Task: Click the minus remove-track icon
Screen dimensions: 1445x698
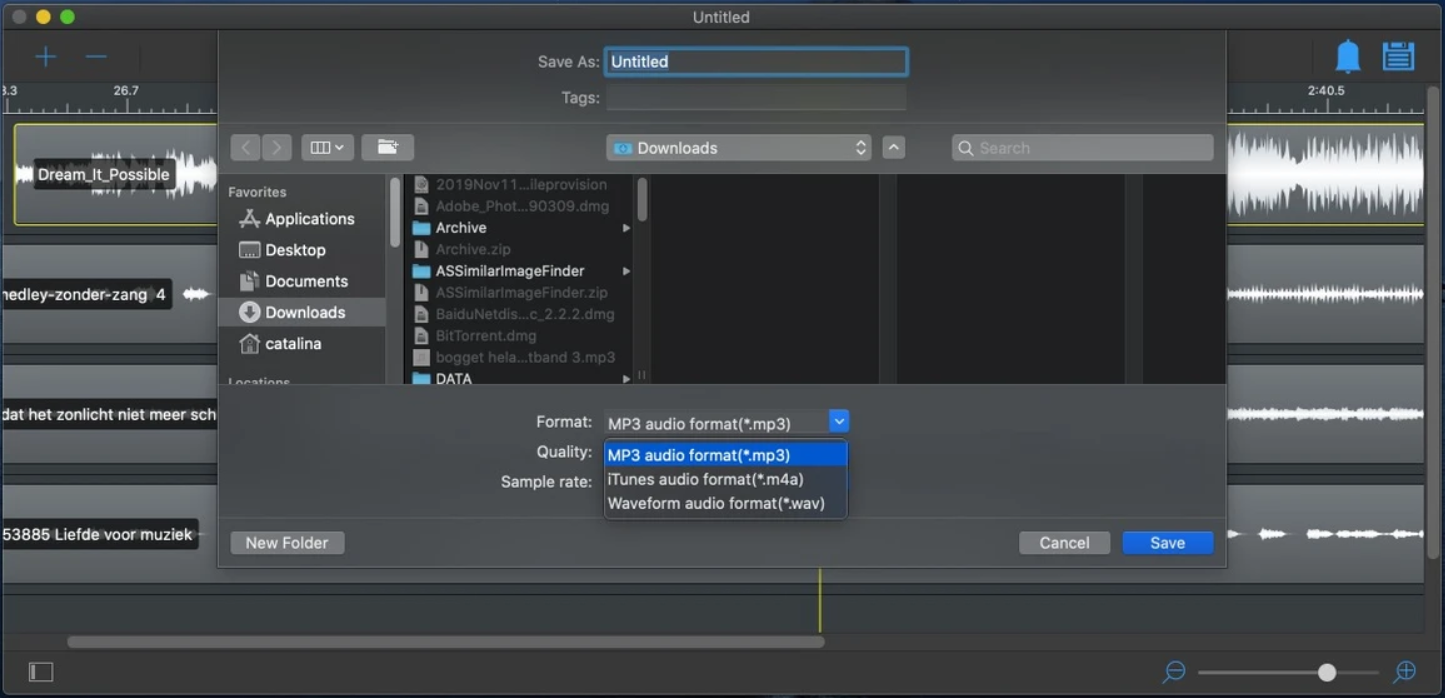Action: 96,57
